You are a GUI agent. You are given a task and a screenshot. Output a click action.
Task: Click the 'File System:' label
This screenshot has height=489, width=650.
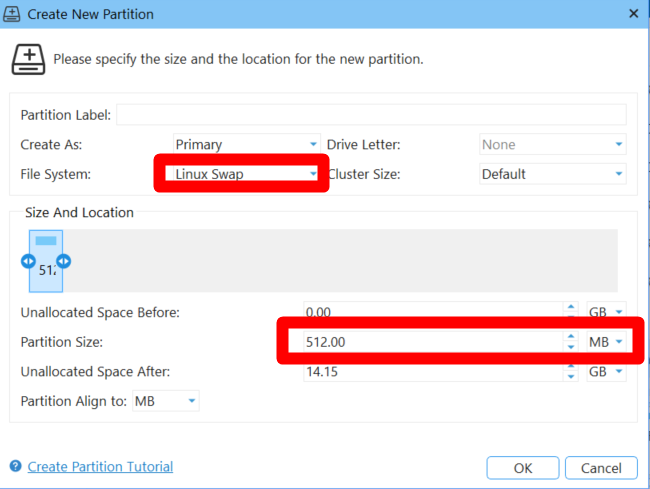click(x=56, y=174)
